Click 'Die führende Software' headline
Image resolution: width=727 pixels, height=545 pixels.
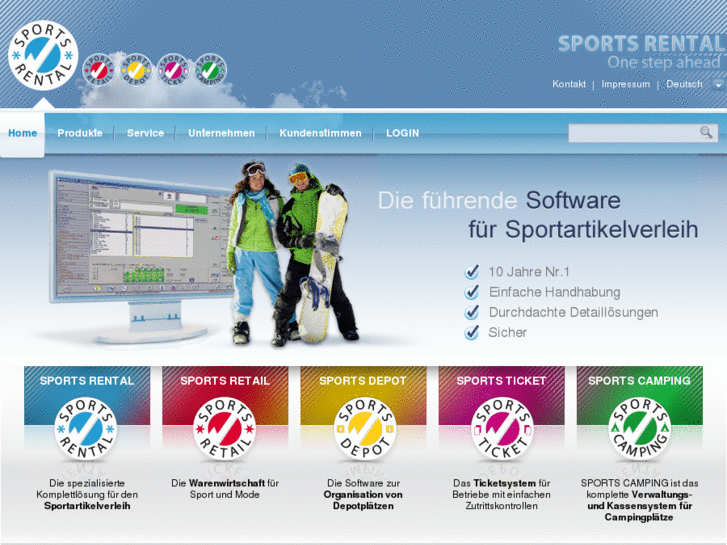tap(499, 200)
